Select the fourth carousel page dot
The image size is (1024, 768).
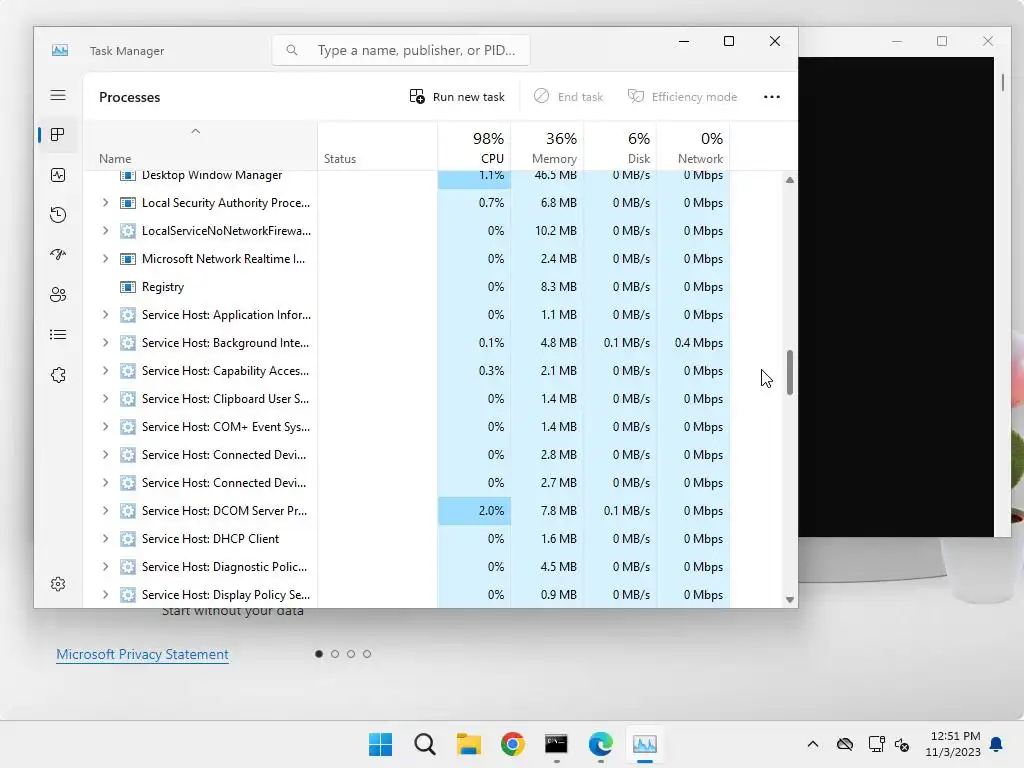pos(367,654)
